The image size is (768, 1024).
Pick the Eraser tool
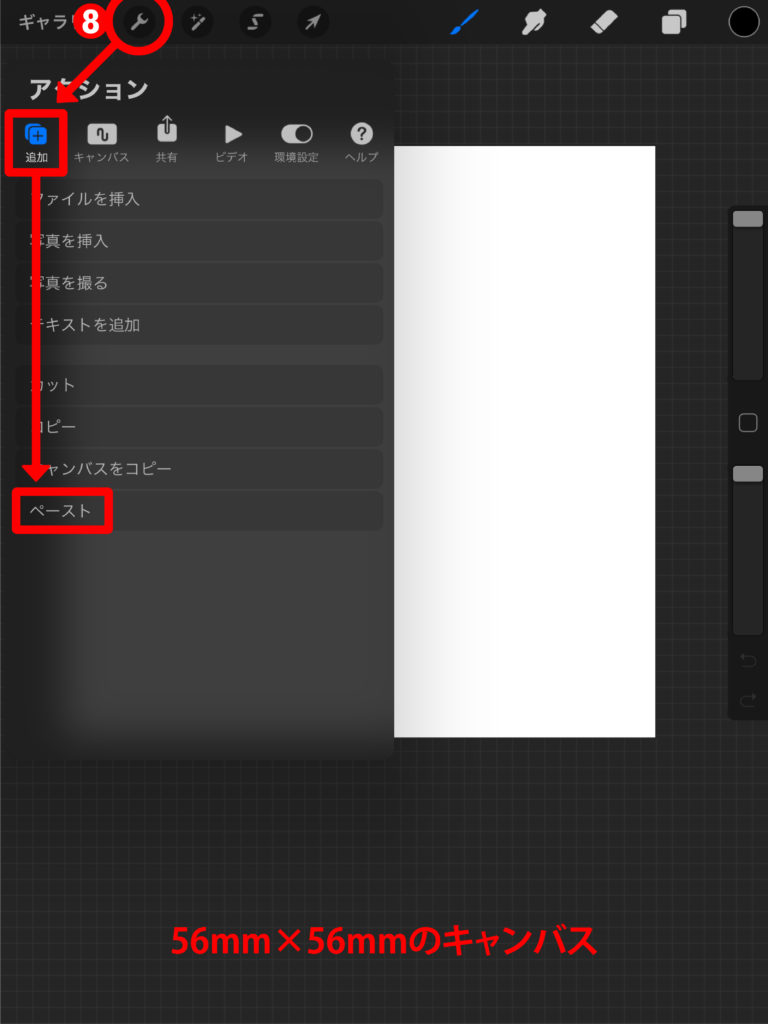click(603, 23)
